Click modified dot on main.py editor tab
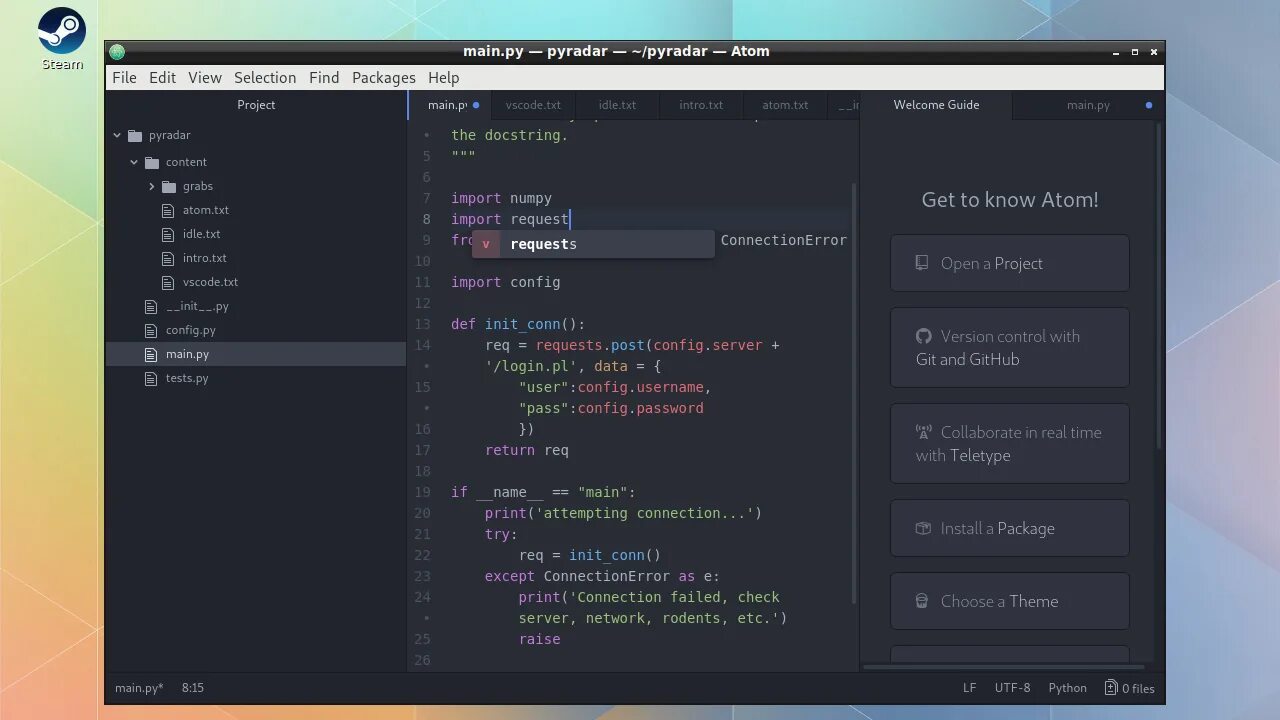 [x=476, y=105]
